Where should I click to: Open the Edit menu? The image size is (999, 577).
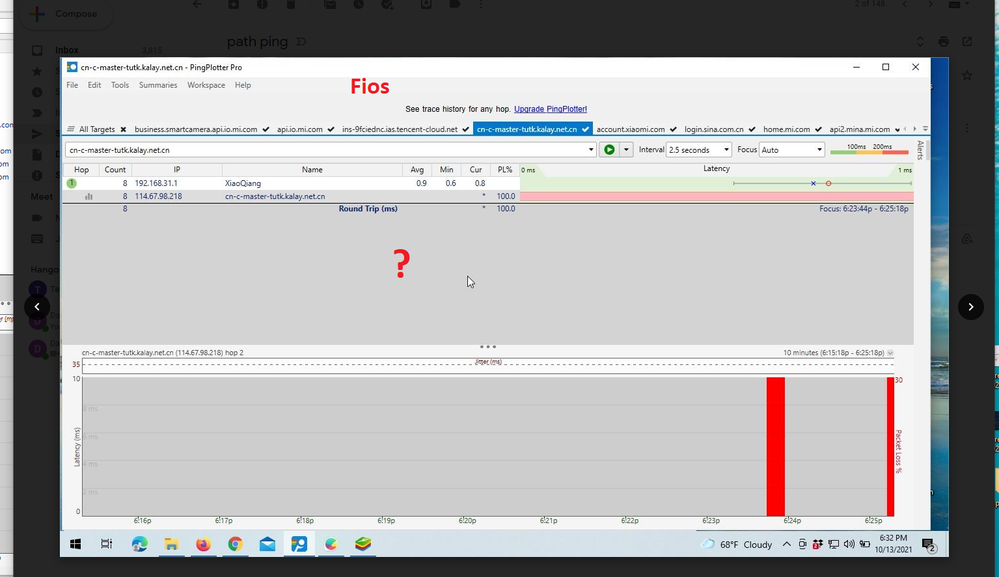pyautogui.click(x=94, y=85)
